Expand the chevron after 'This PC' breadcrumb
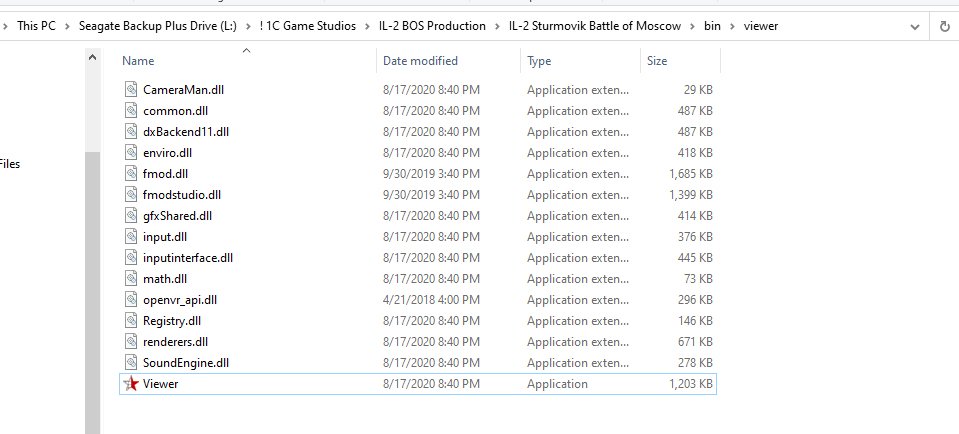 pyautogui.click(x=67, y=26)
